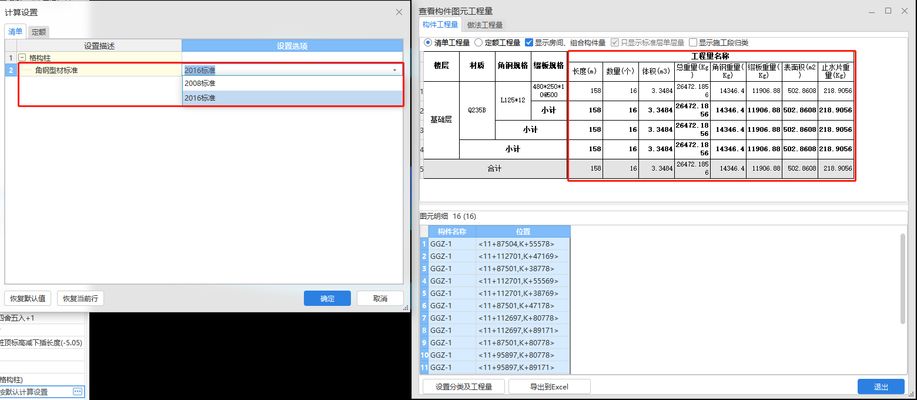Click the 恢复当前行 button
917x400 pixels.
coord(80,298)
